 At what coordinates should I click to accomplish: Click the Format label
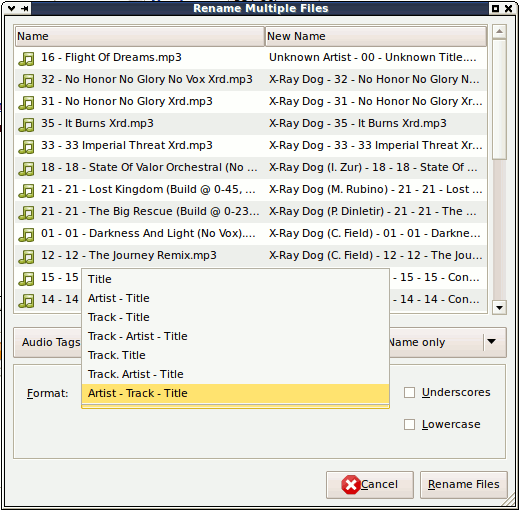pos(47,393)
